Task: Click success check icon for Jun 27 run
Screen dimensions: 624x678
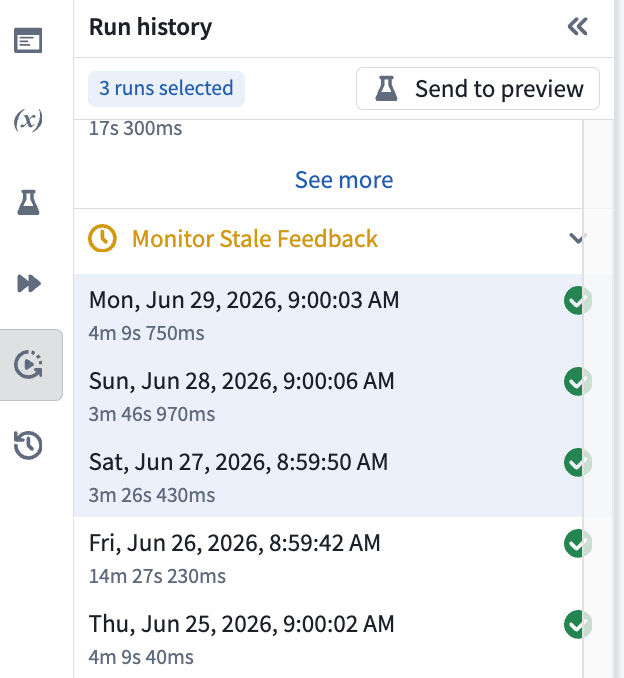Action: point(578,462)
